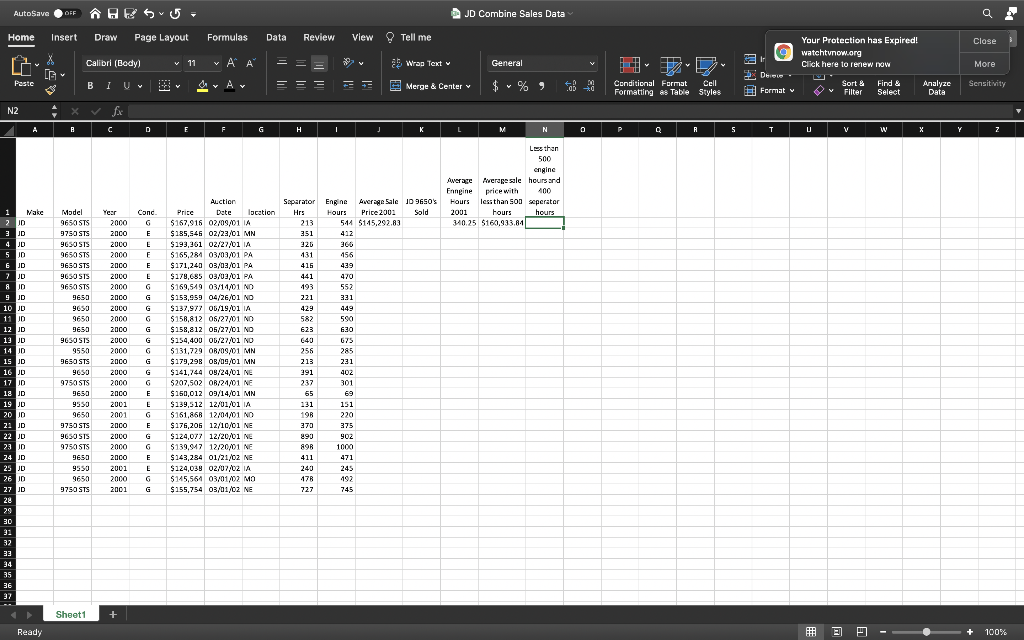
Task: Click the Increase Font Size icon
Action: (x=229, y=63)
